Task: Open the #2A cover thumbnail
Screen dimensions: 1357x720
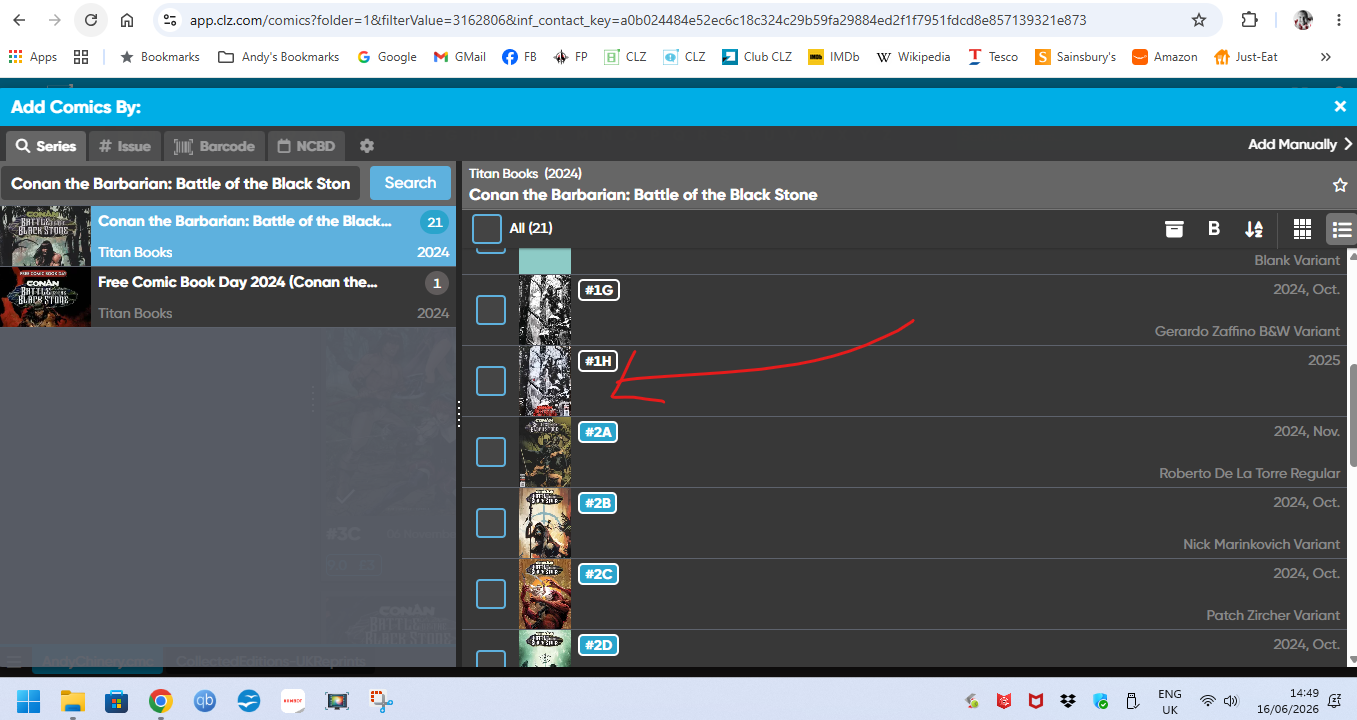Action: (x=545, y=452)
